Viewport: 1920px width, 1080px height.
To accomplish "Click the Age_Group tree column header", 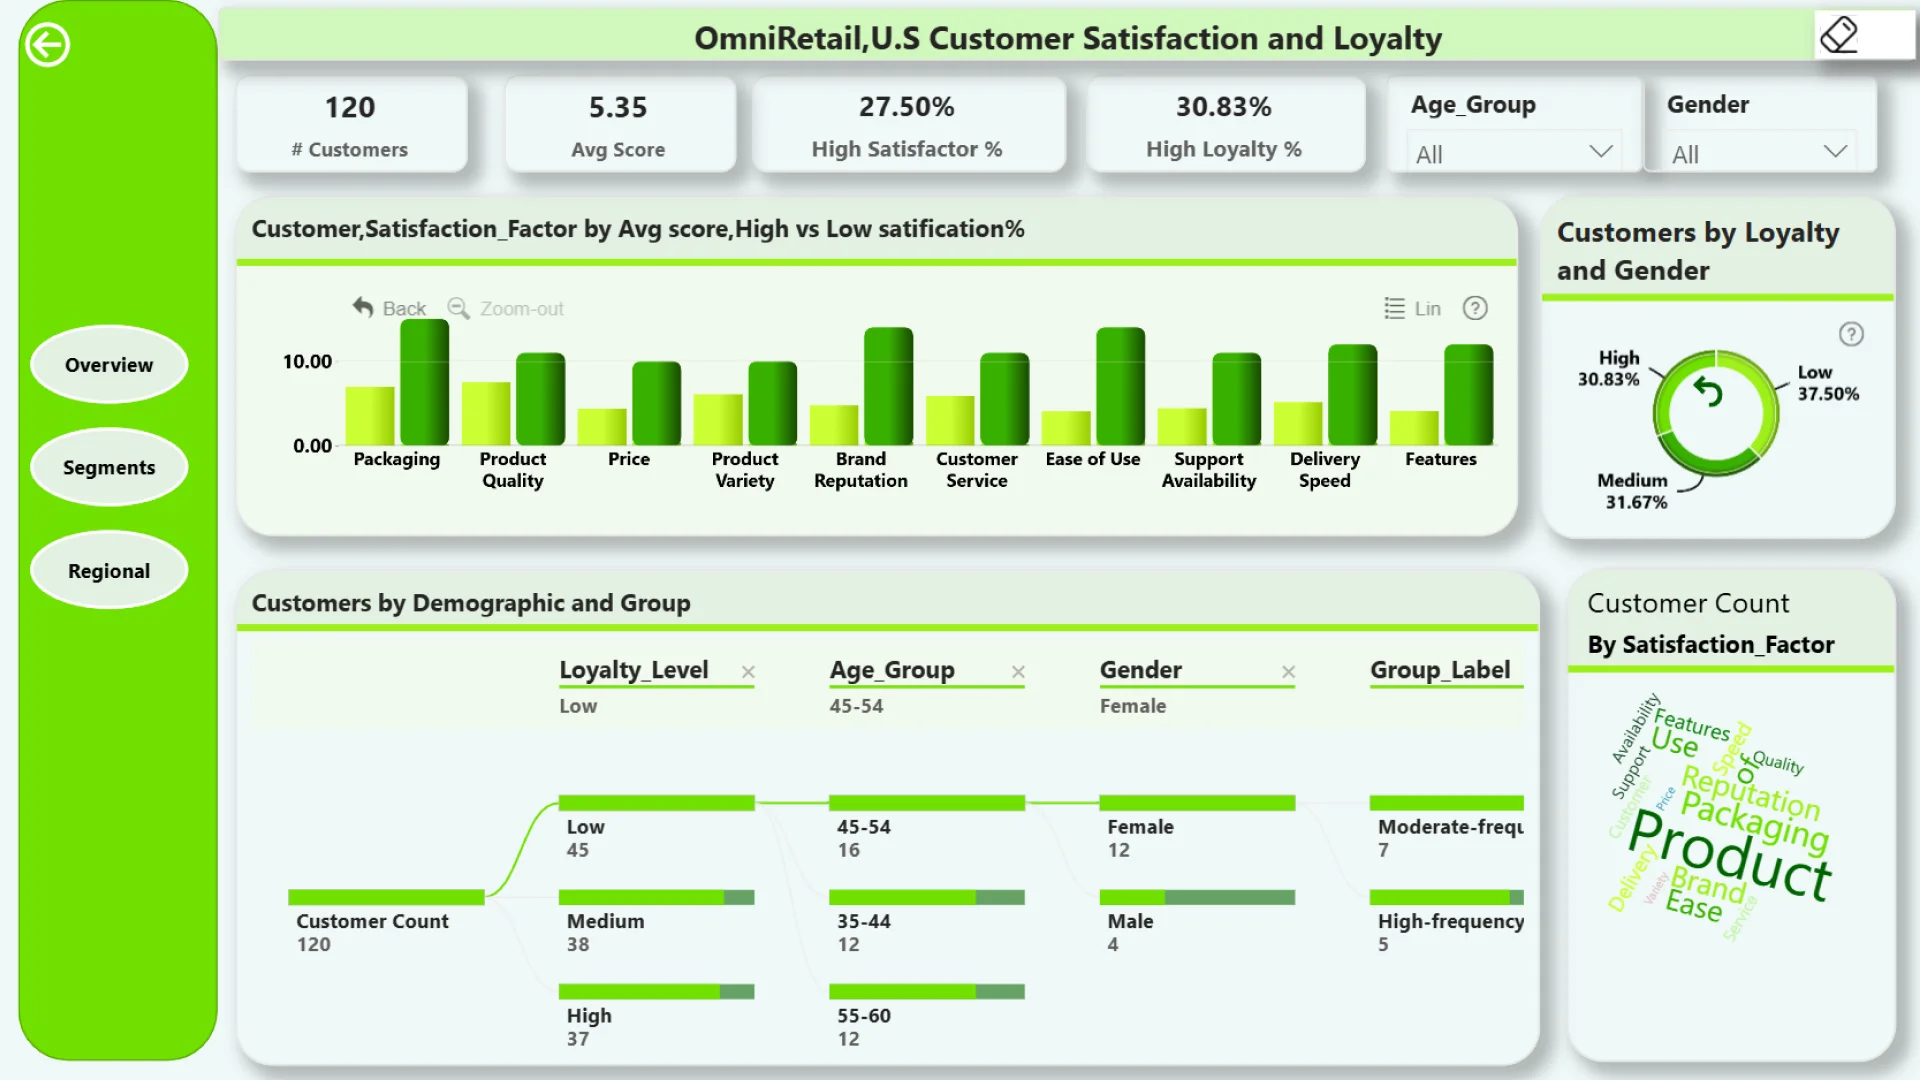I will pyautogui.click(x=892, y=670).
